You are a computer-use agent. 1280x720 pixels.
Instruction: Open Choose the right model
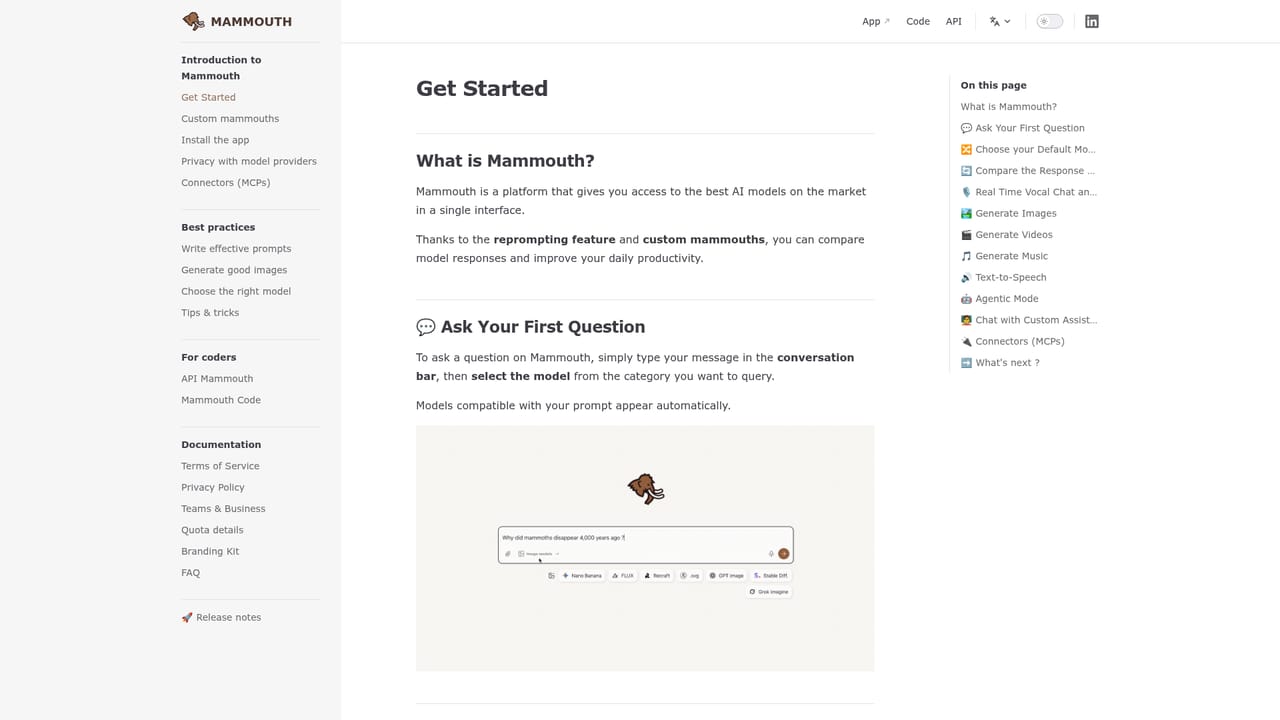tap(236, 291)
